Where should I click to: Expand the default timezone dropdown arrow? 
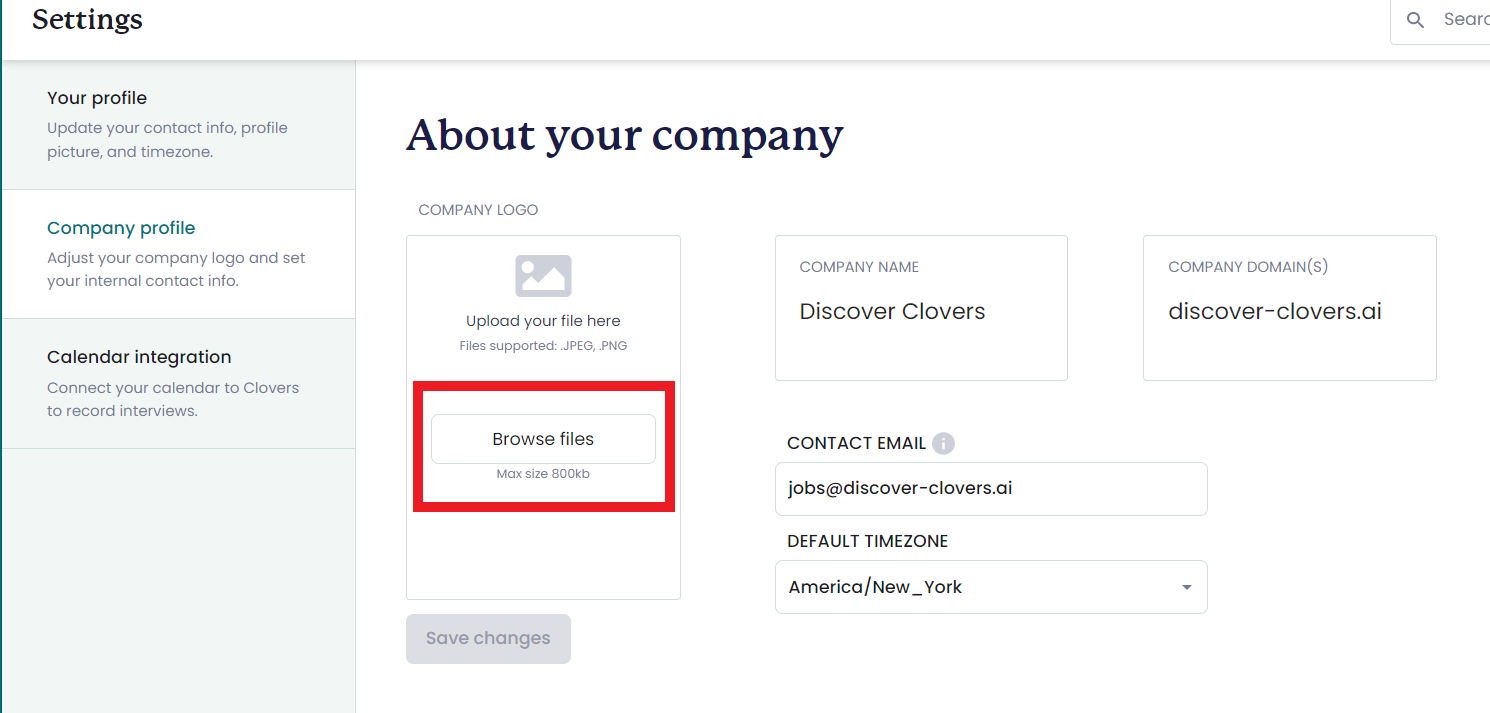pyautogui.click(x=1187, y=587)
